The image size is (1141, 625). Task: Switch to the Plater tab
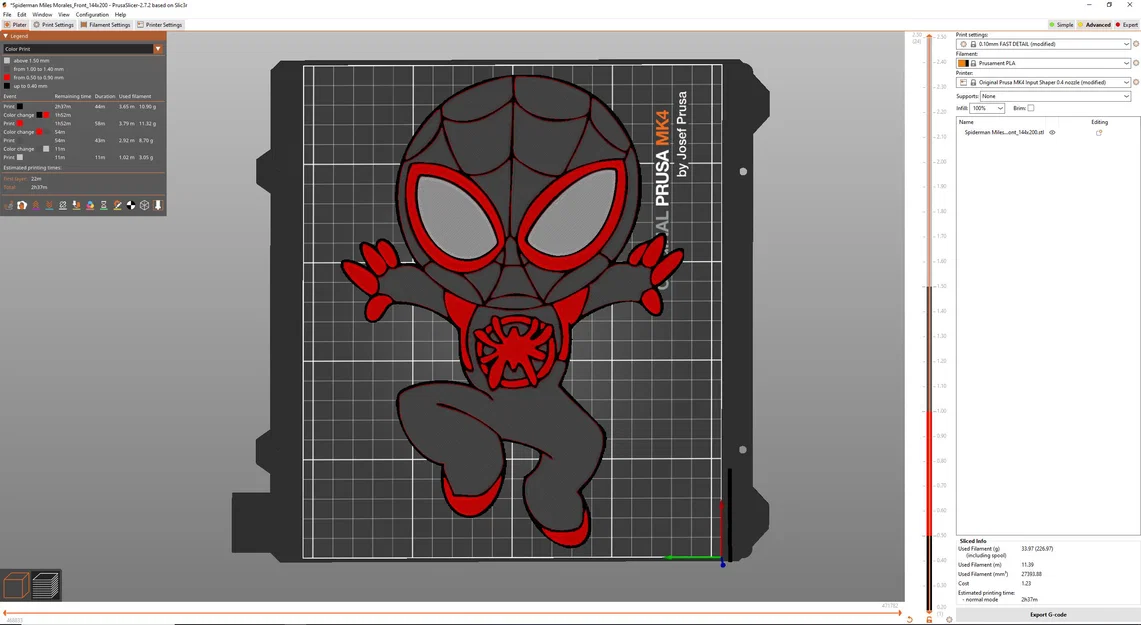15,25
